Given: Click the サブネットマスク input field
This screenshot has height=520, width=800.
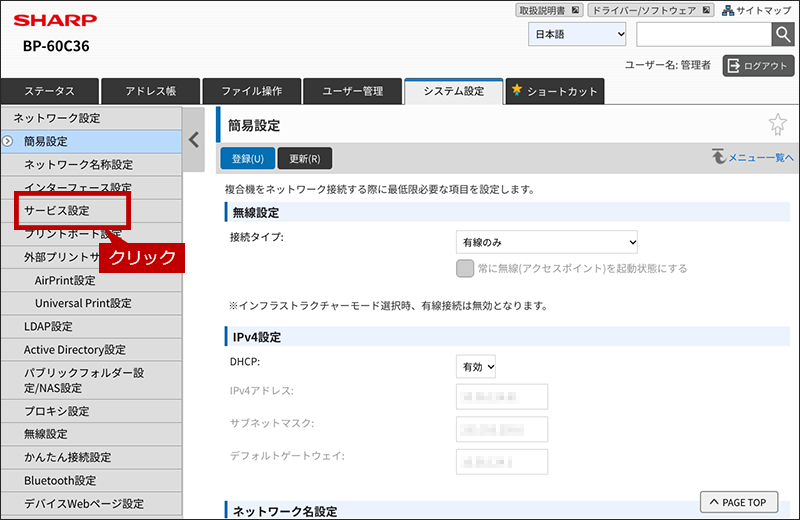Looking at the screenshot, I should point(502,429).
